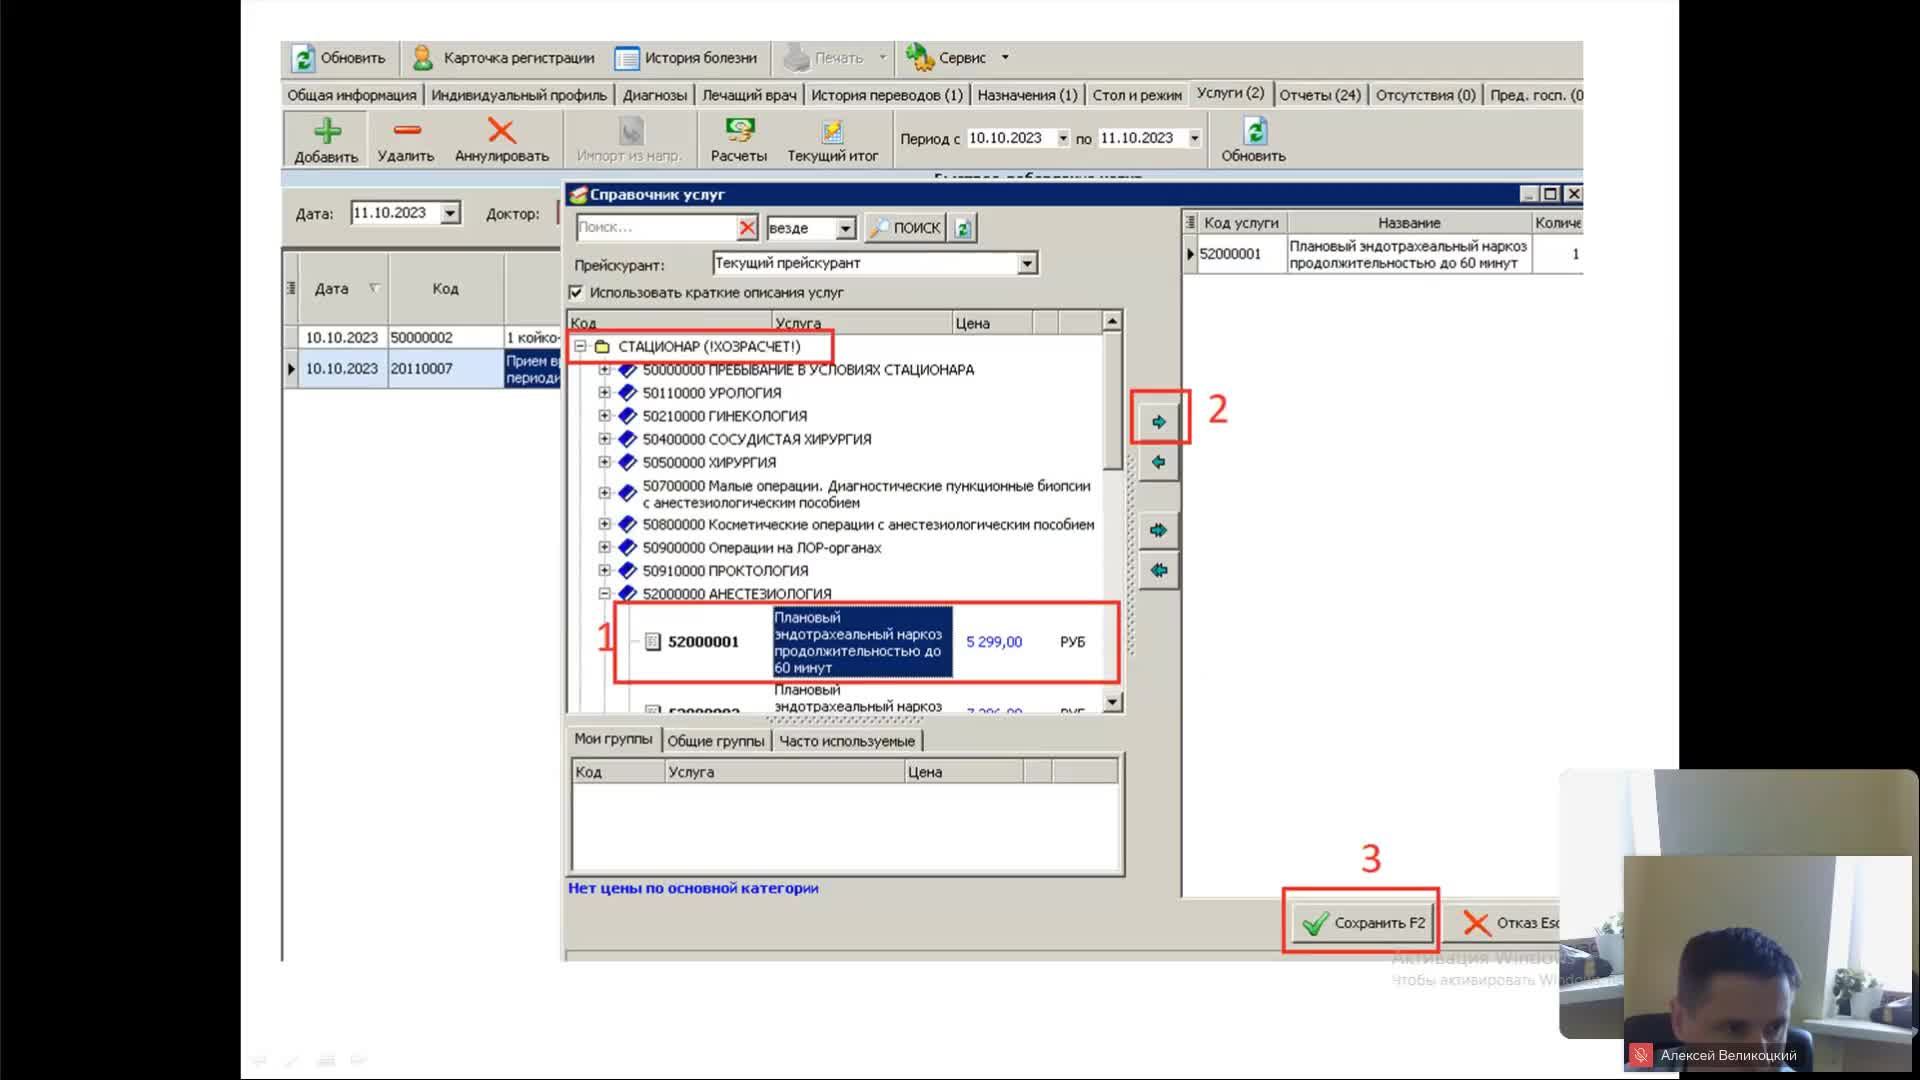
Task: Open the Часто используемые tab
Action: tap(846, 741)
